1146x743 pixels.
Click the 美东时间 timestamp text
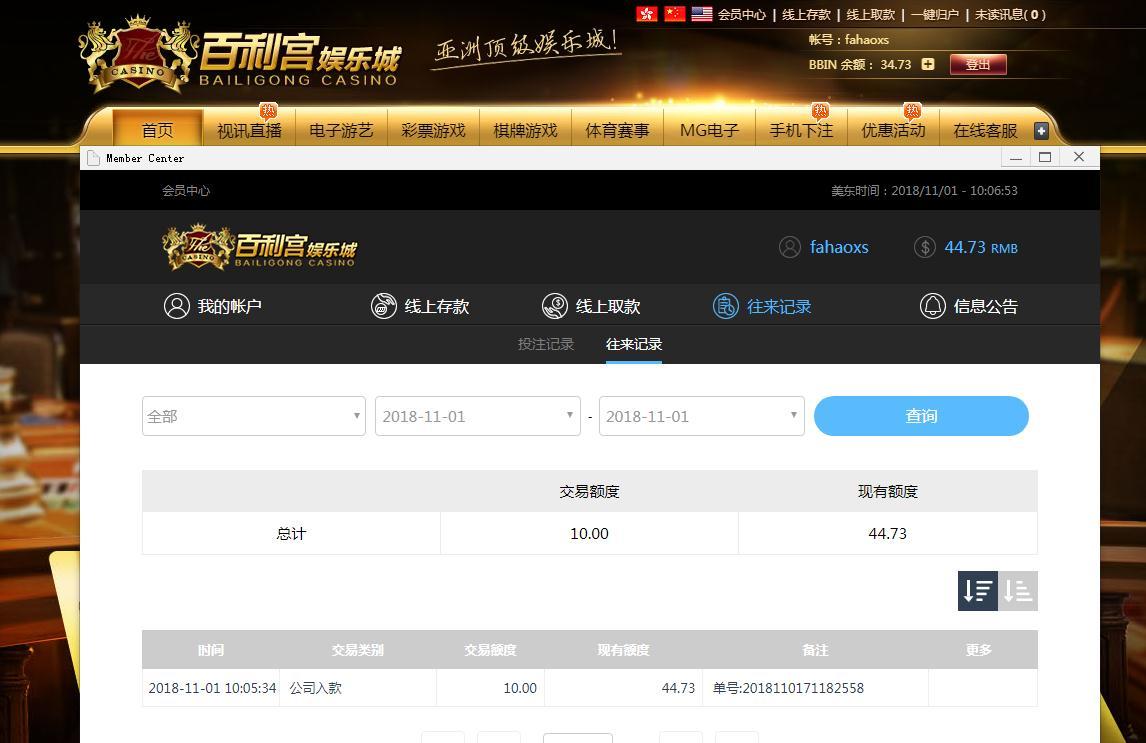pos(924,191)
